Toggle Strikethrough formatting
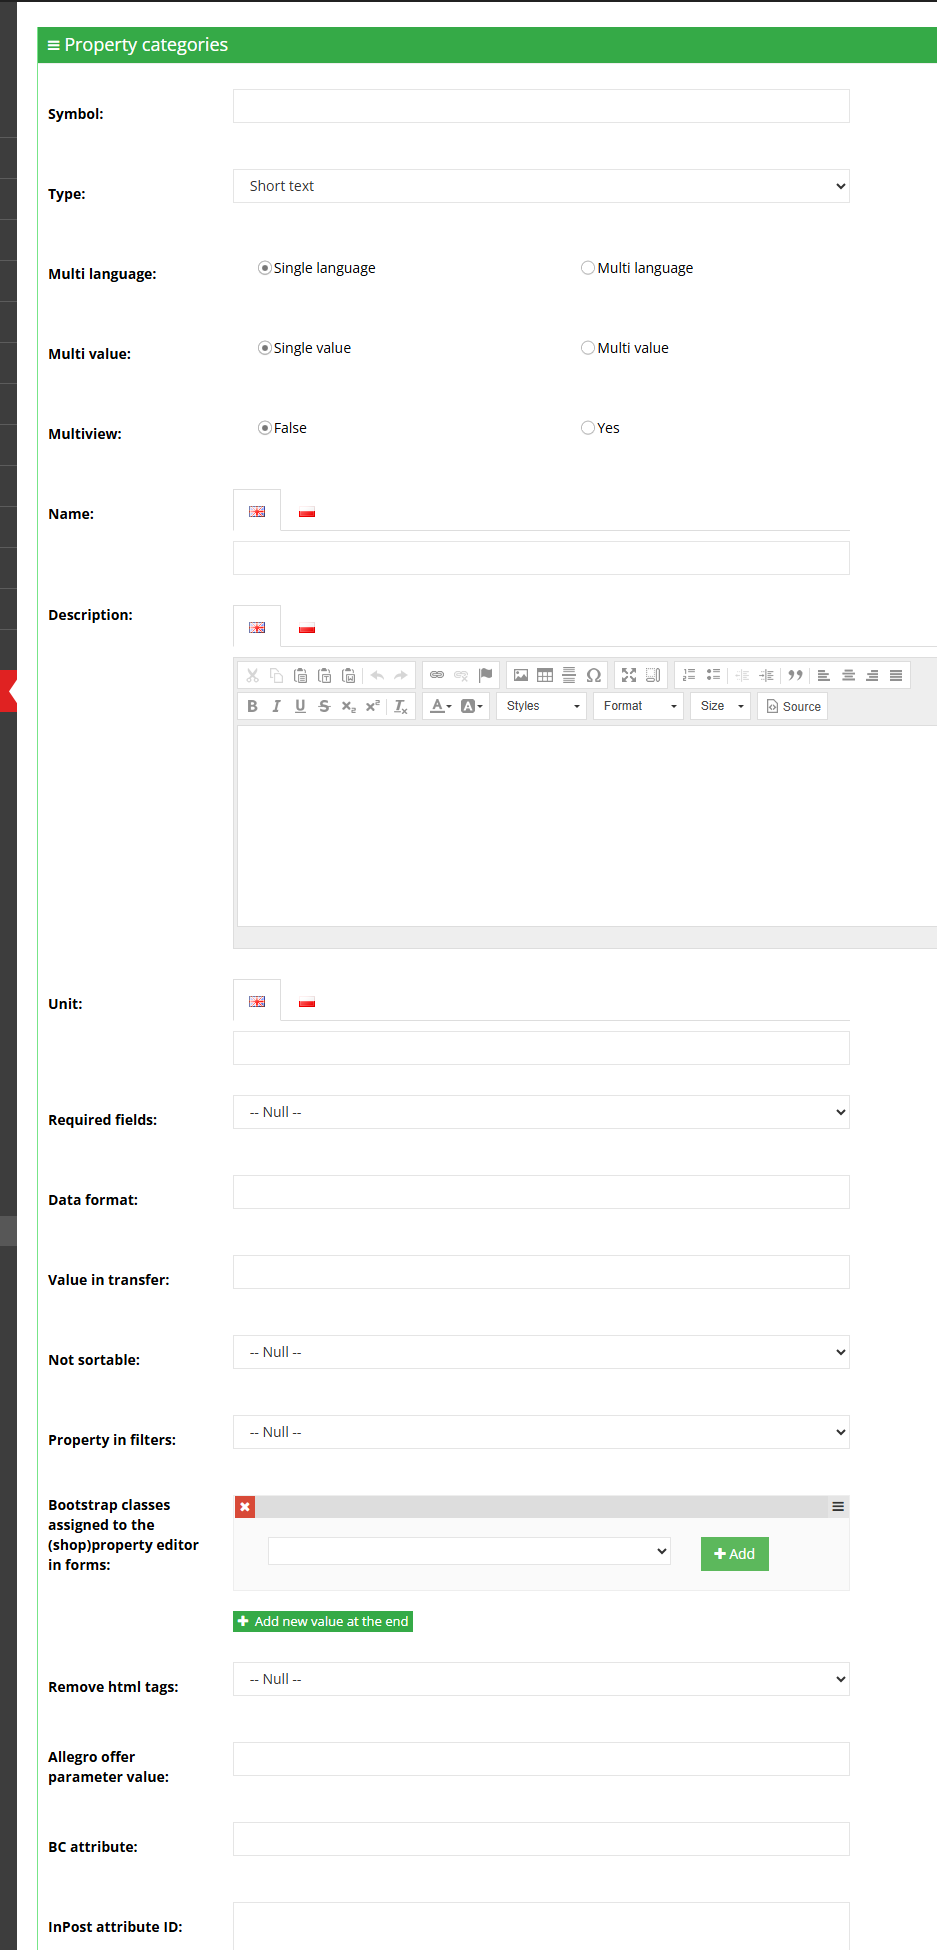 point(324,706)
